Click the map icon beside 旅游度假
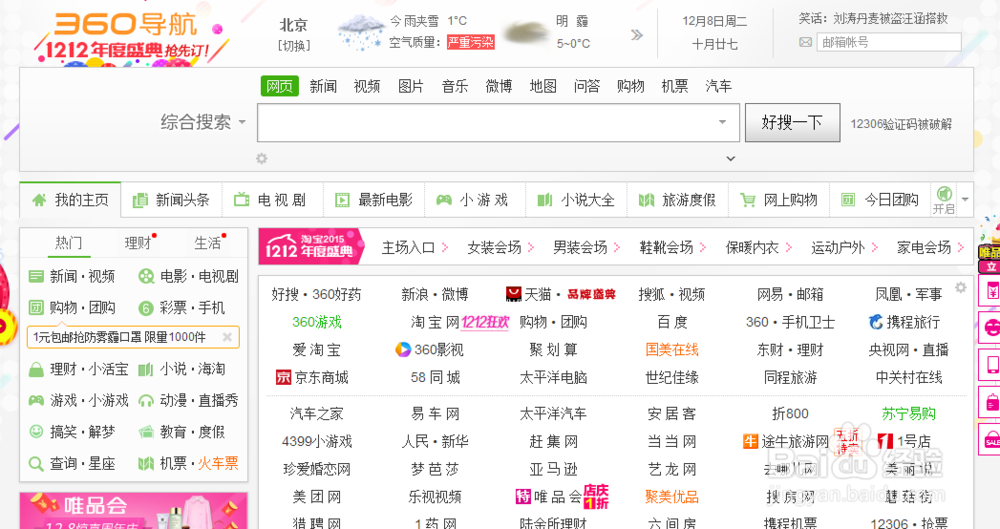The width and height of the screenshot is (1000, 529). point(646,200)
